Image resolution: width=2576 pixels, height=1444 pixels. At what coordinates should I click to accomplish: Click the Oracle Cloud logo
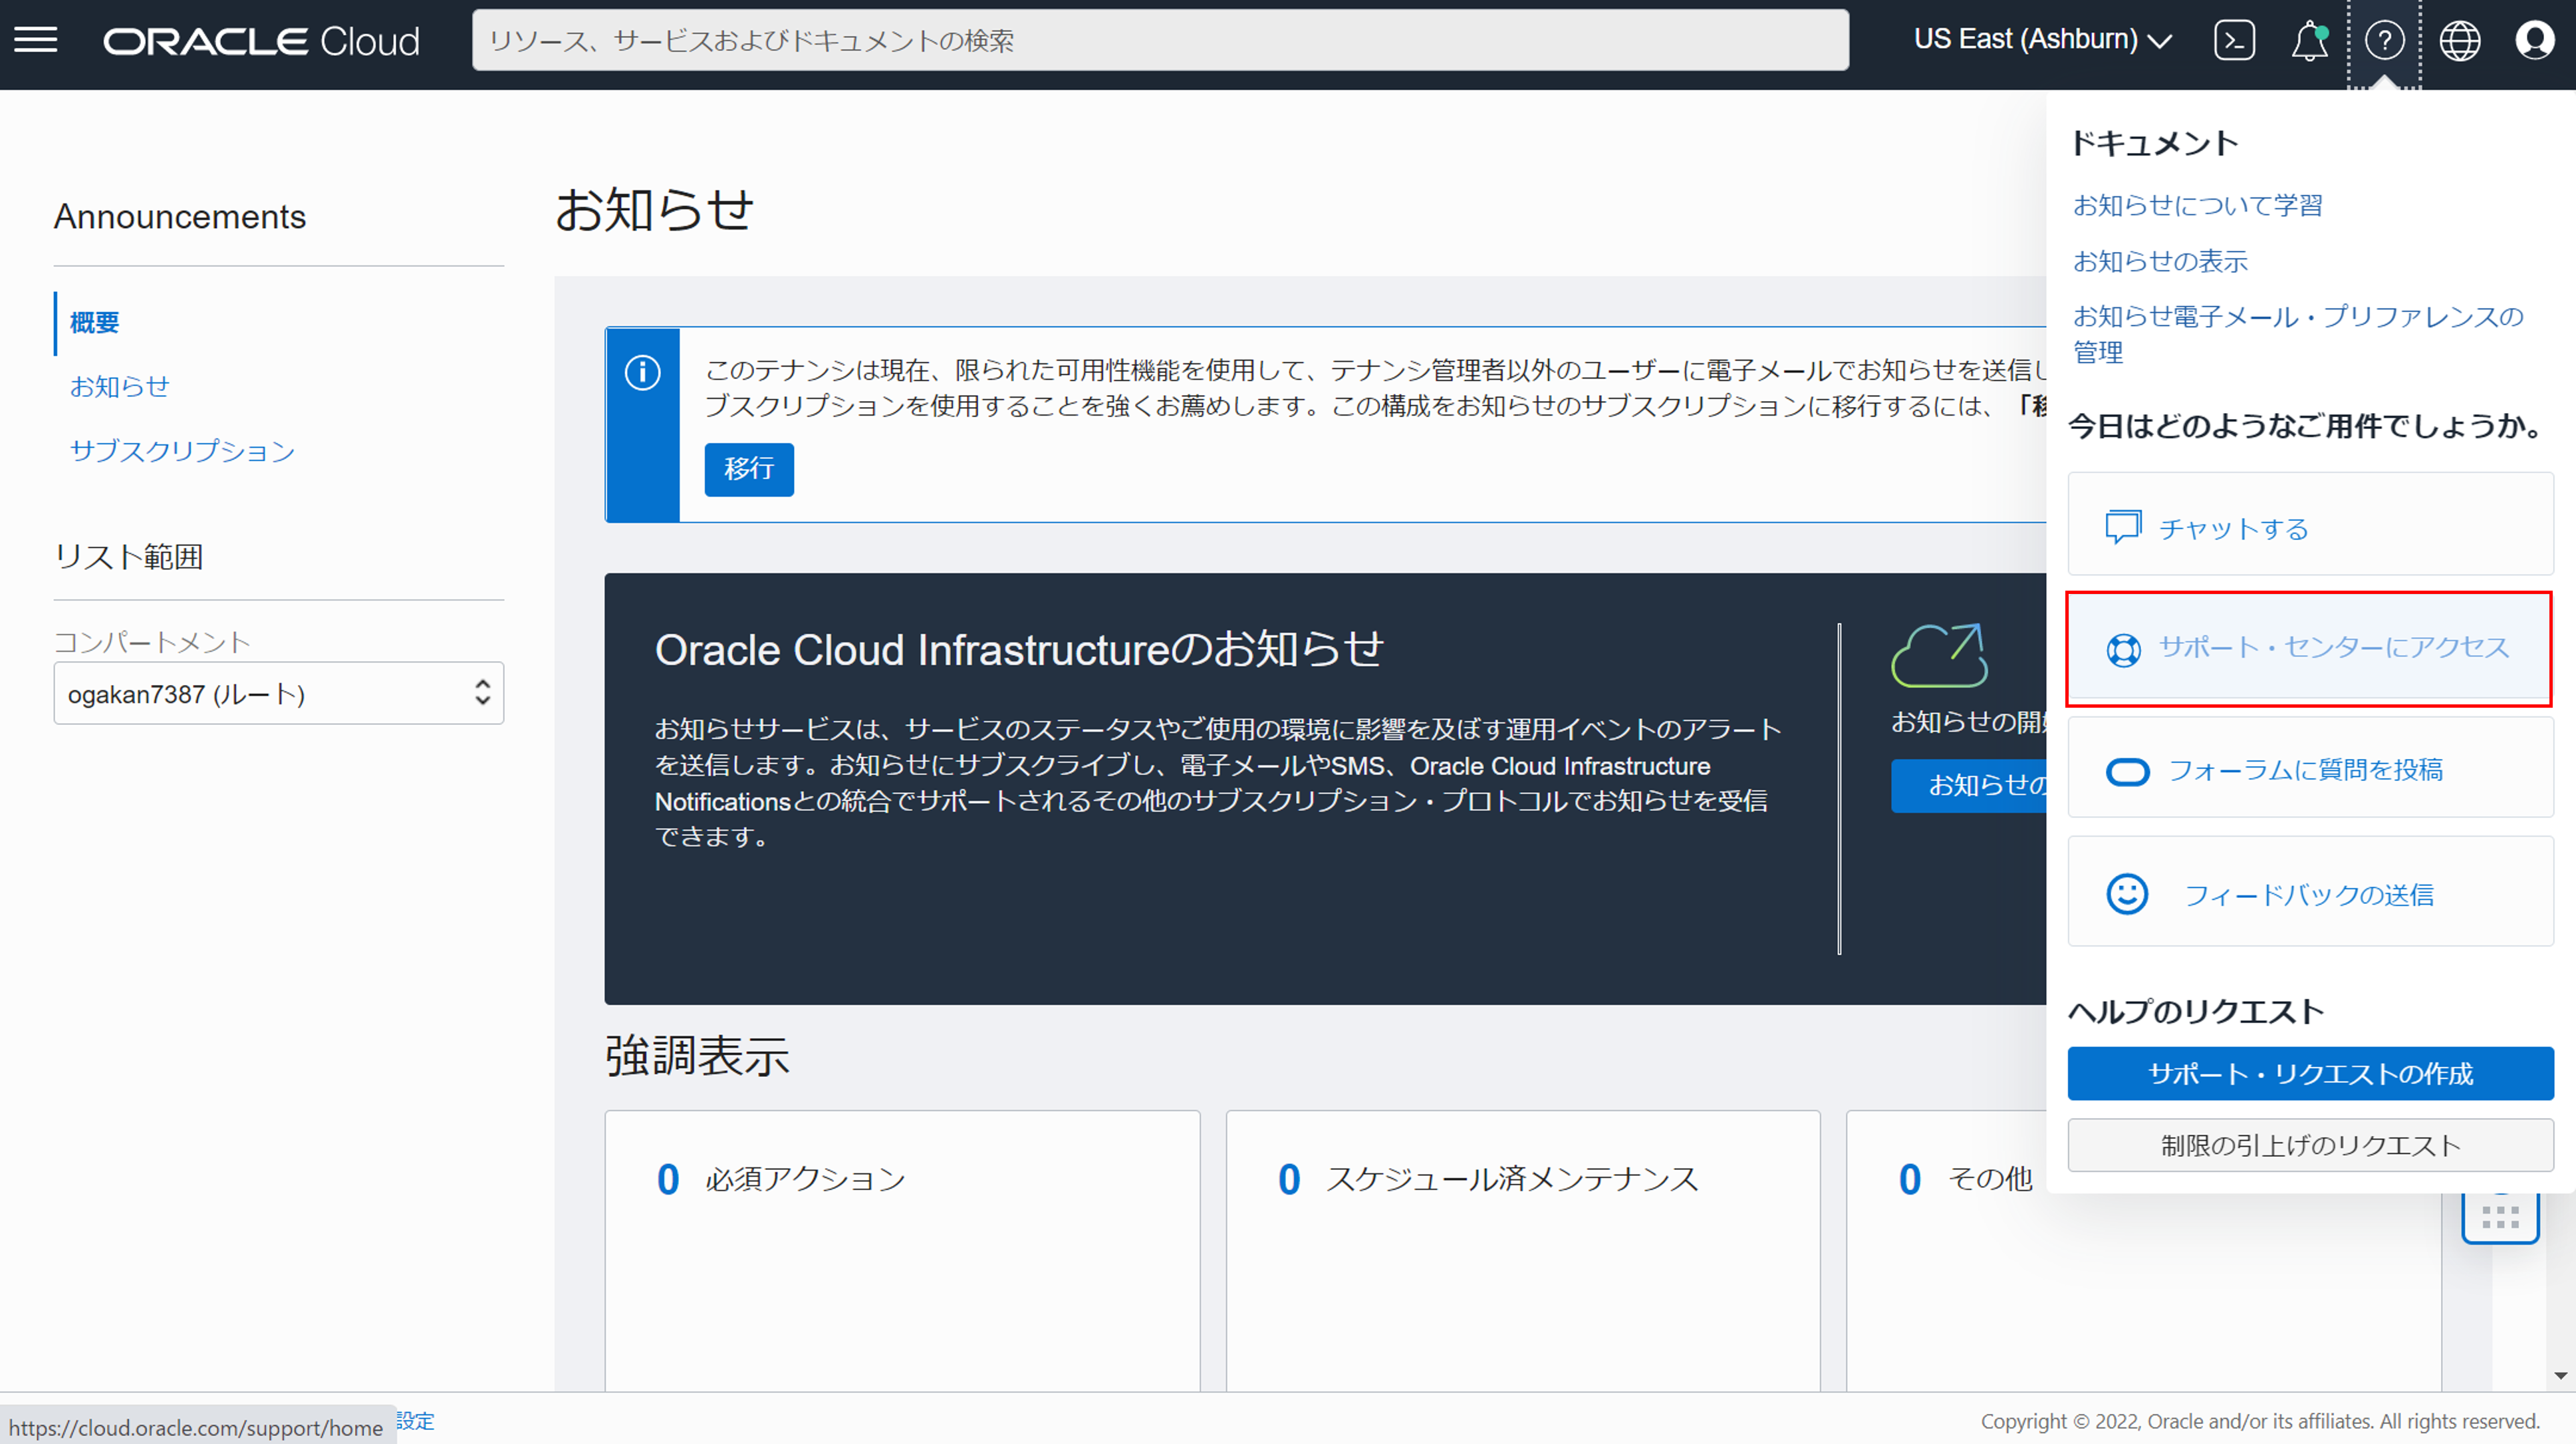pyautogui.click(x=262, y=41)
